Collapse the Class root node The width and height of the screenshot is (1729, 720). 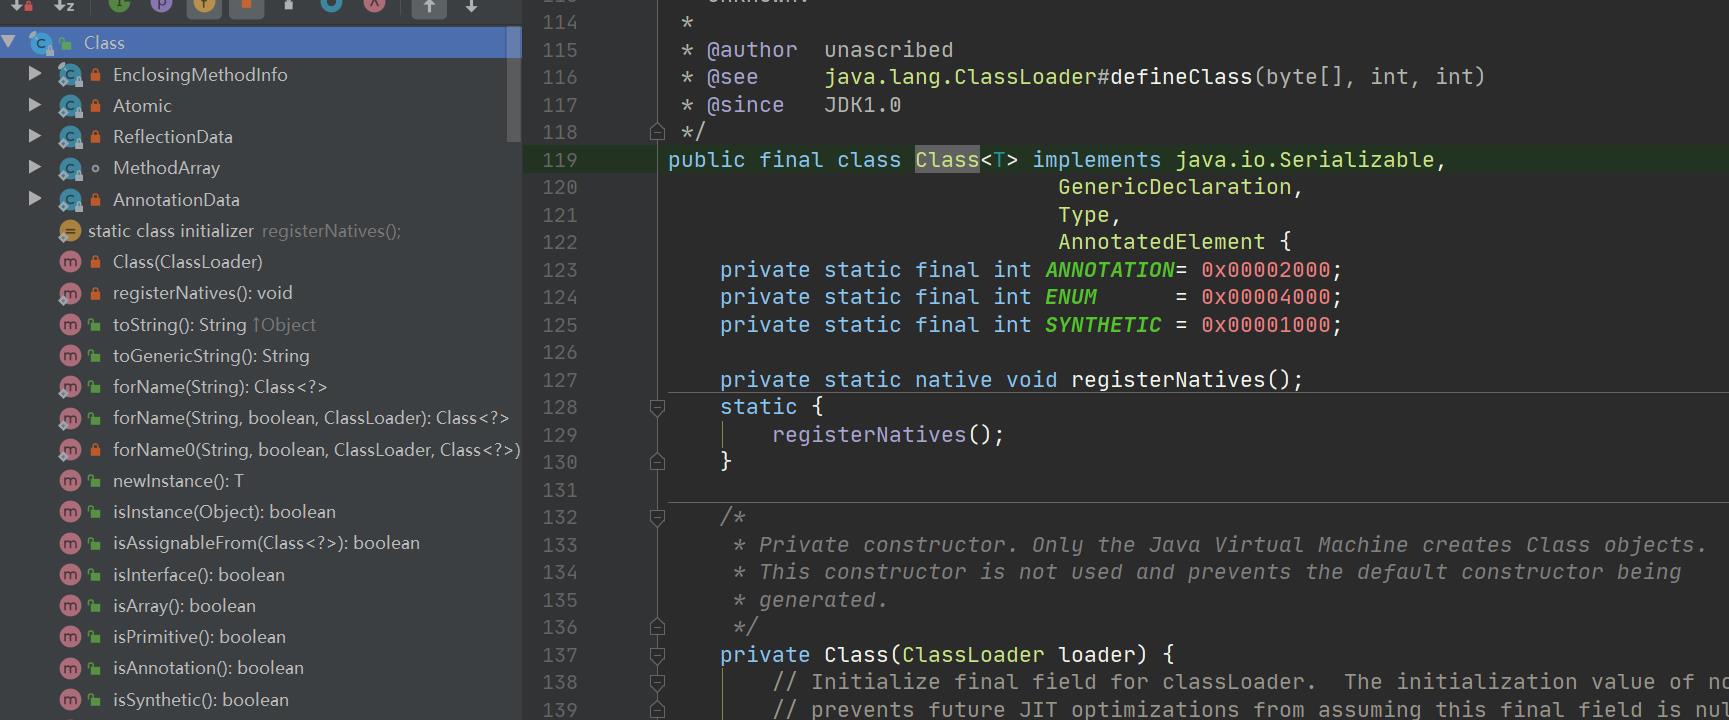pos(9,42)
